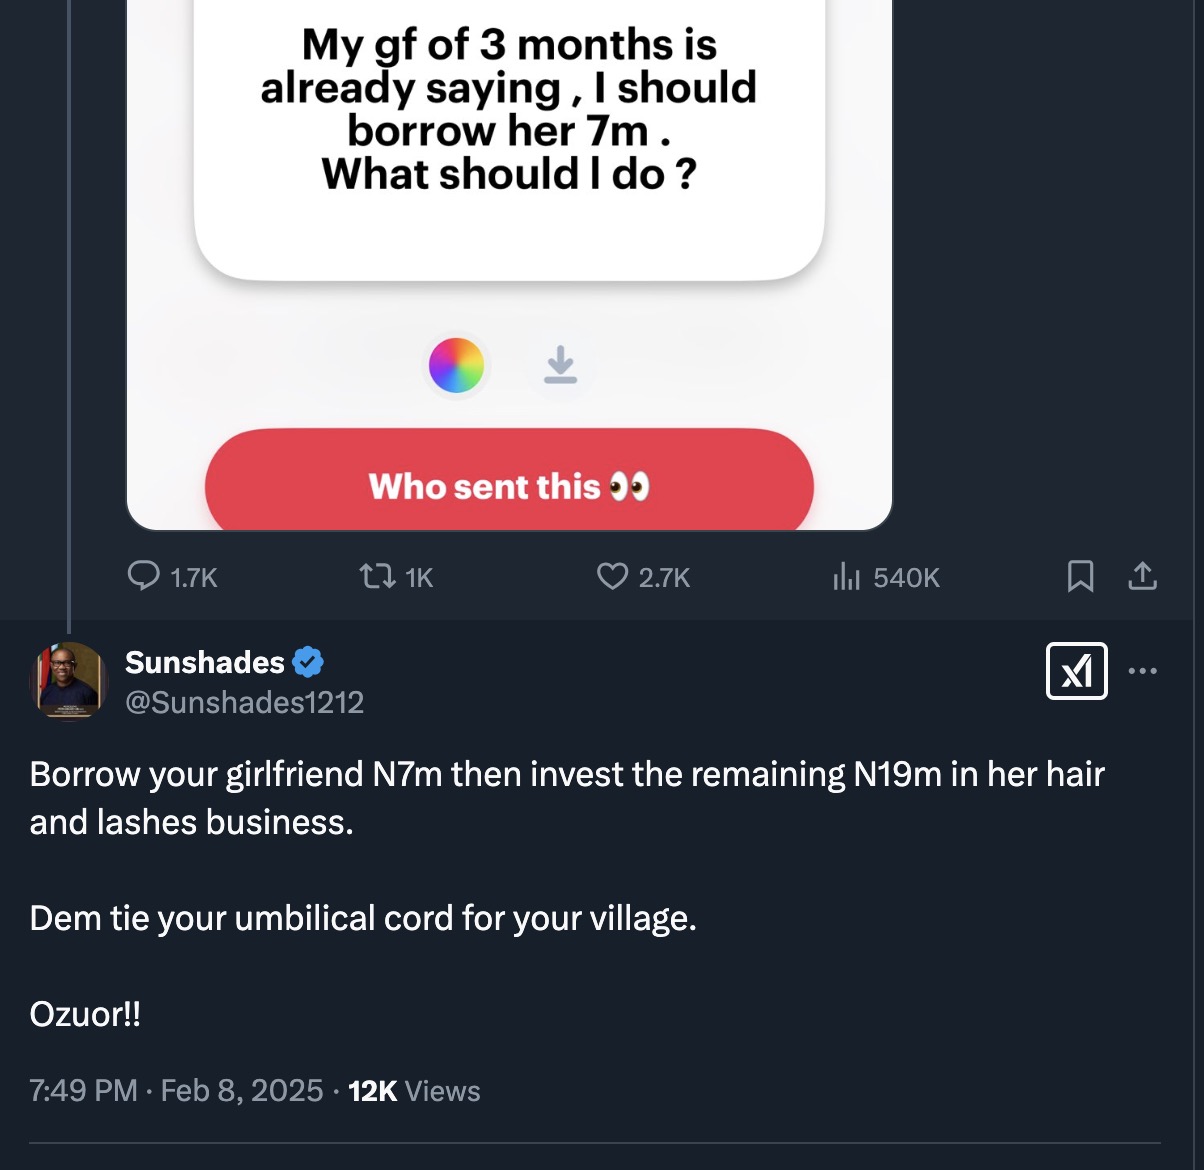Open Sunshades profile picture
Screen dimensions: 1204x1170
pyautogui.click(x=69, y=680)
